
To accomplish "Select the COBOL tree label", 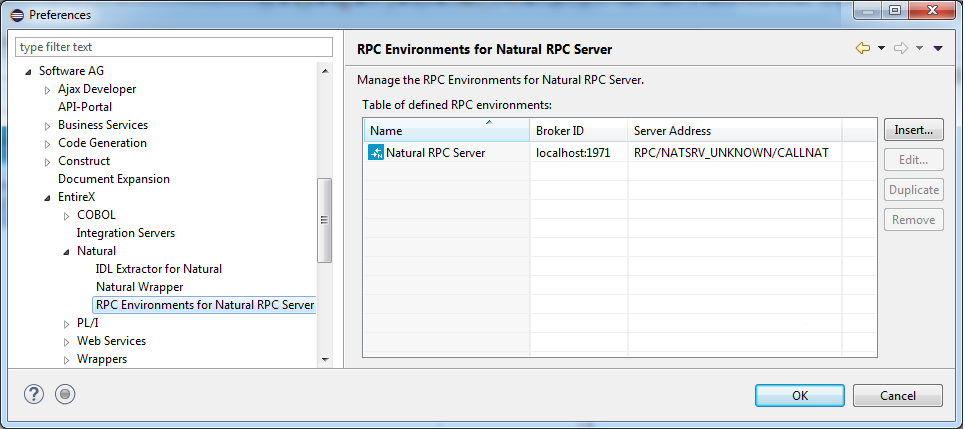I will [x=96, y=215].
